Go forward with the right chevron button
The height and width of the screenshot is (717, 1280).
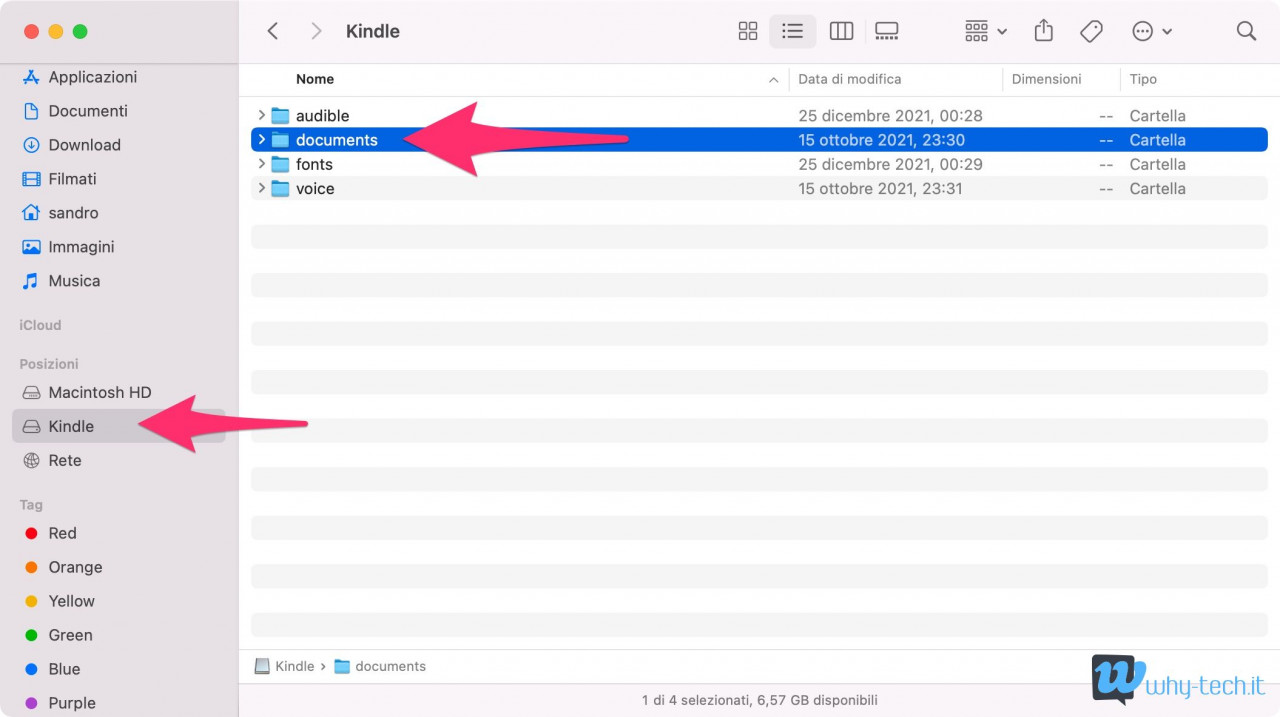coord(317,31)
